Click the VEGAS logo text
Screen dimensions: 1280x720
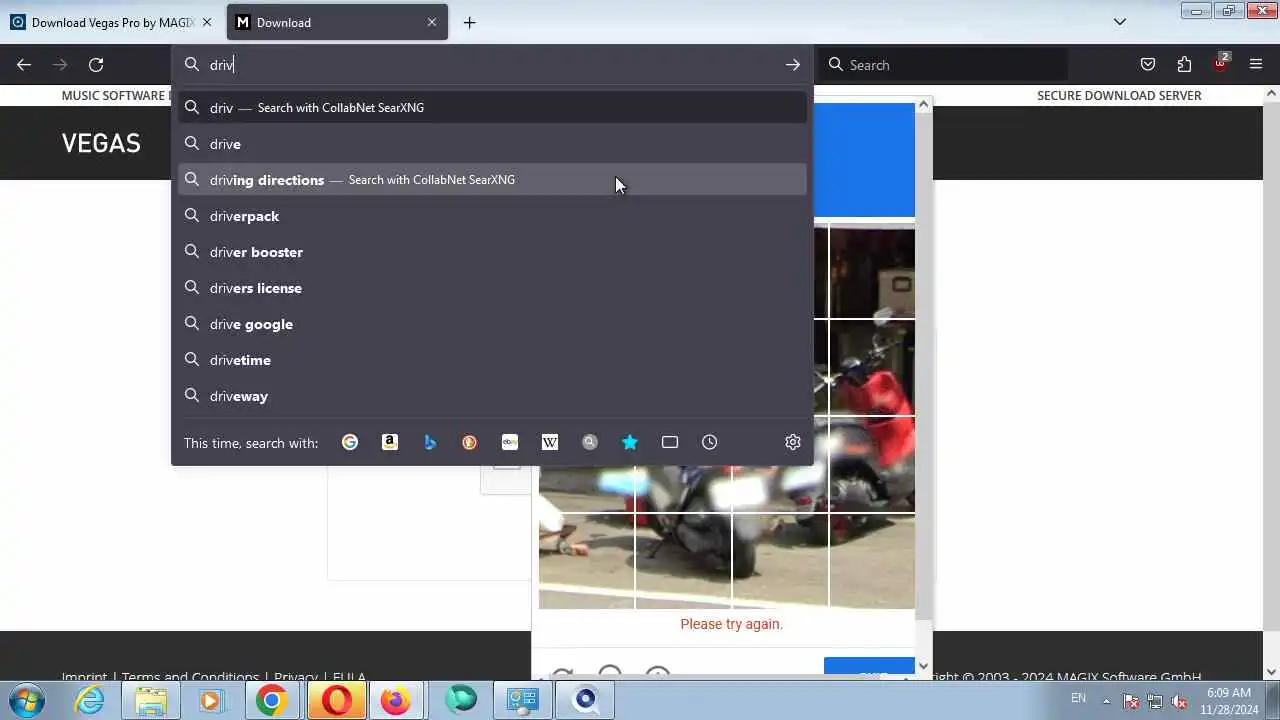coord(101,143)
